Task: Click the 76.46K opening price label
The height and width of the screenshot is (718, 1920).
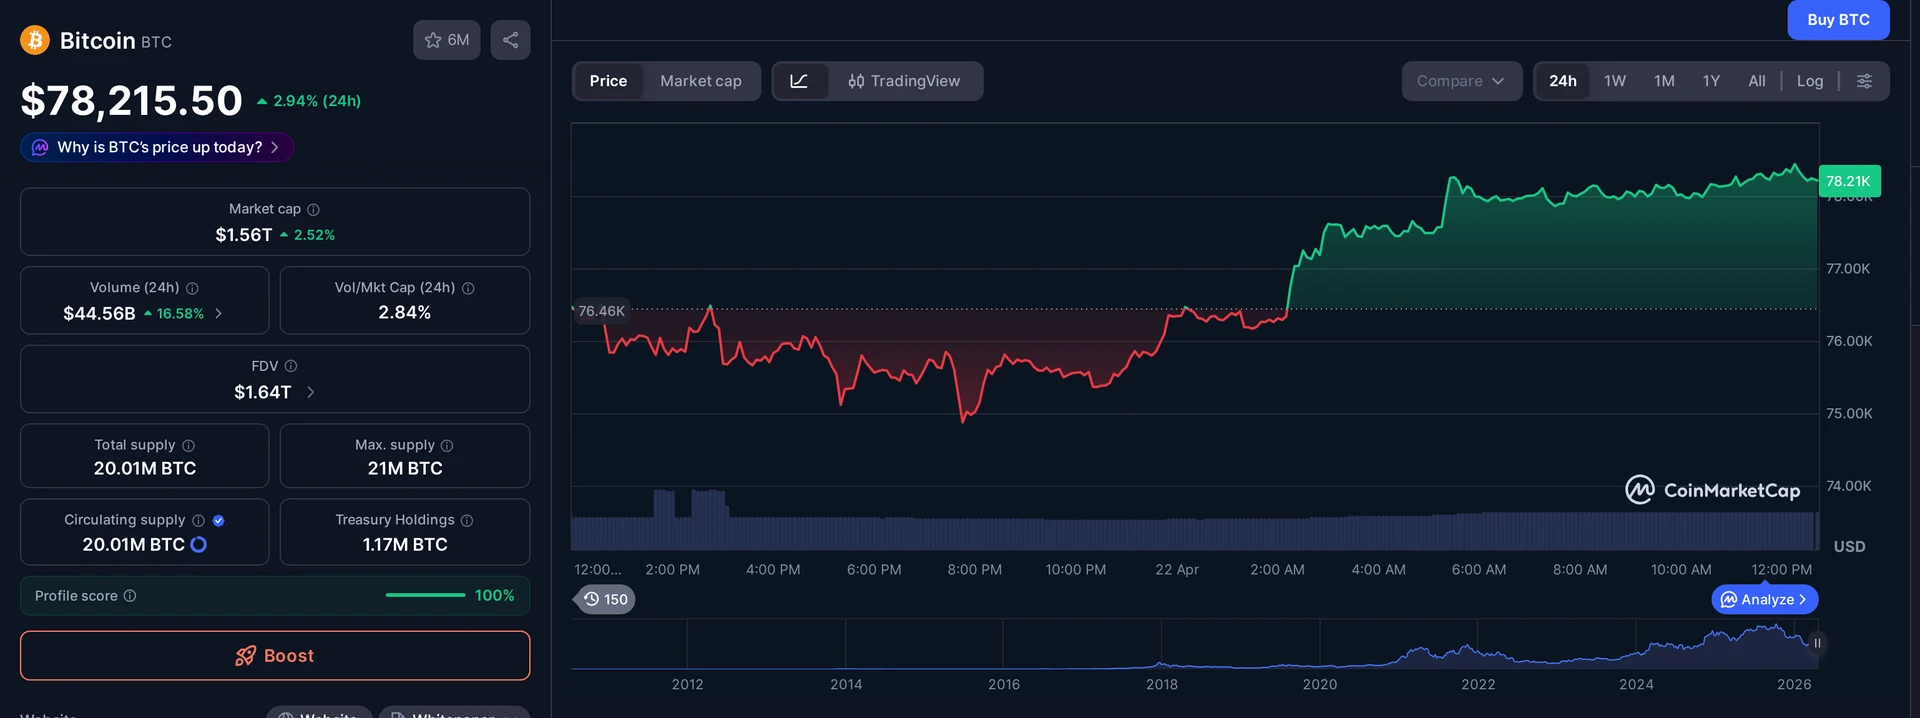Action: click(x=601, y=311)
